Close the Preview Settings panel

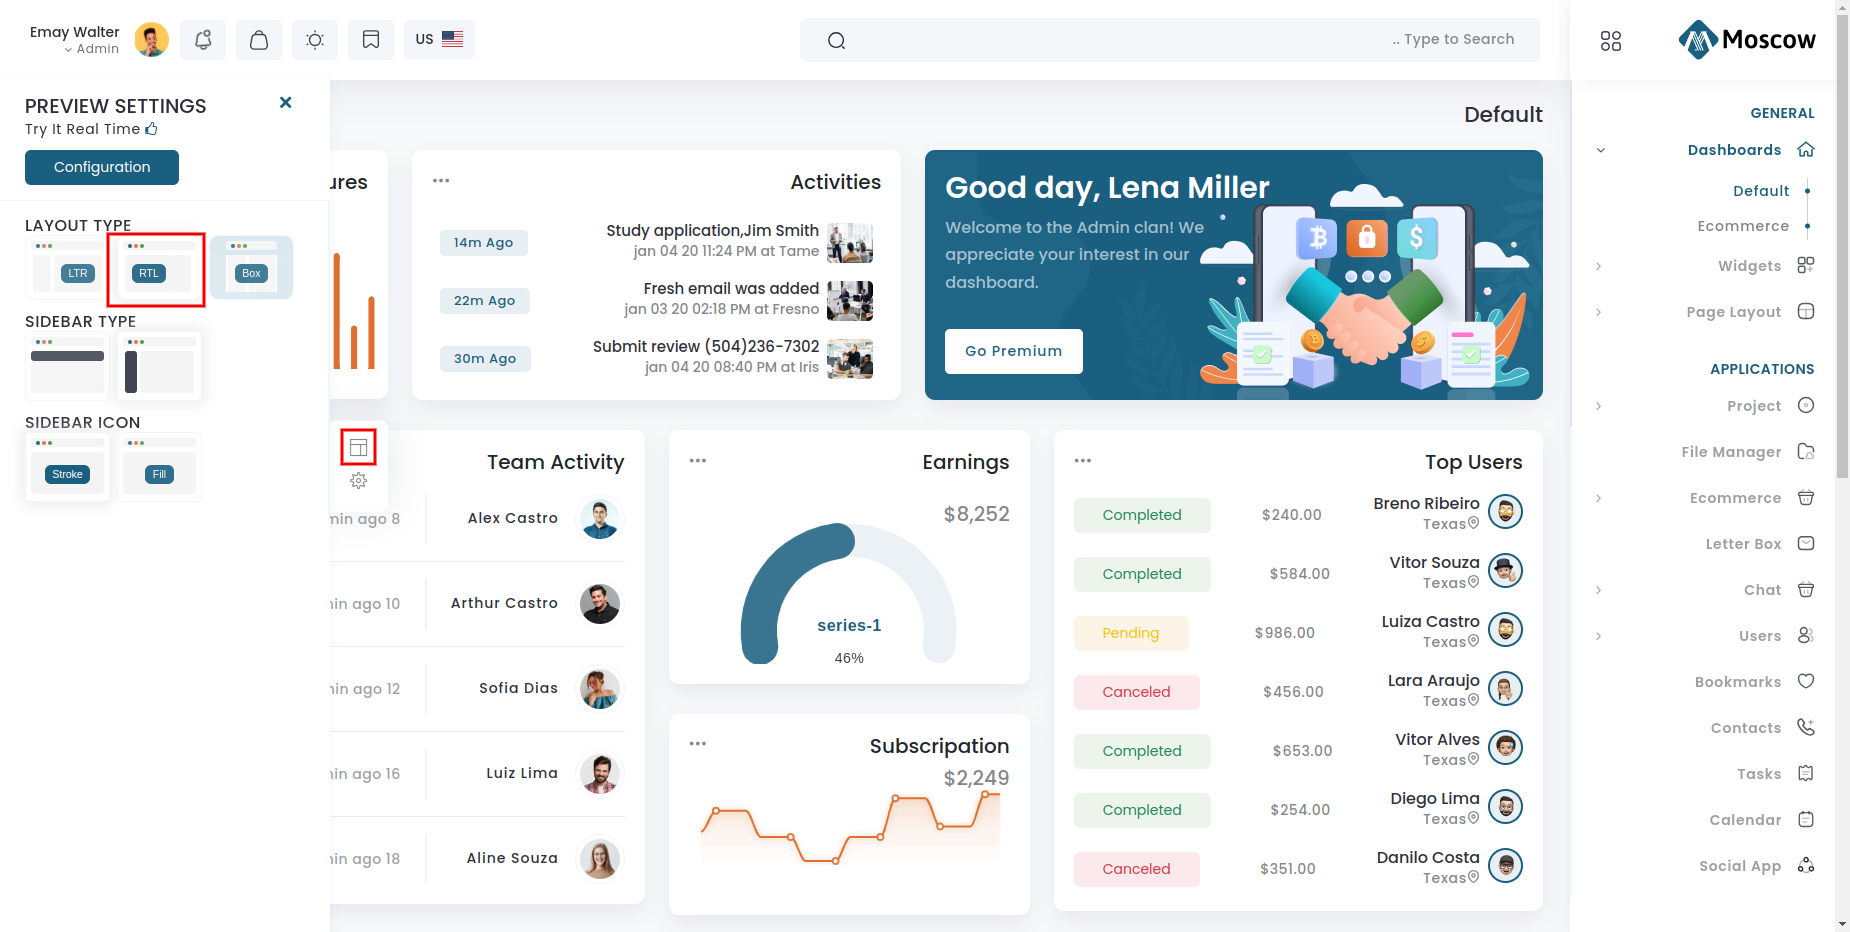point(286,103)
